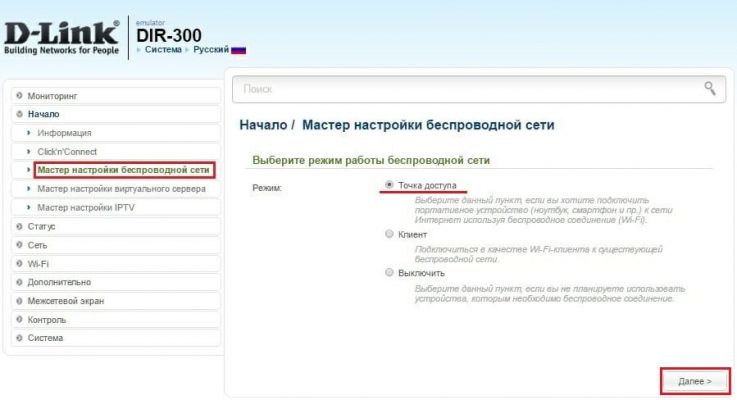The width and height of the screenshot is (737, 400).
Task: Click the magnifier search icon
Action: pyautogui.click(x=709, y=88)
